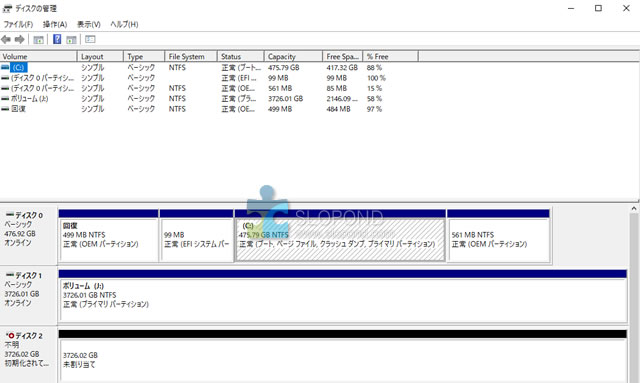Click the 88 % free cell
640x383 pixels.
374,67
